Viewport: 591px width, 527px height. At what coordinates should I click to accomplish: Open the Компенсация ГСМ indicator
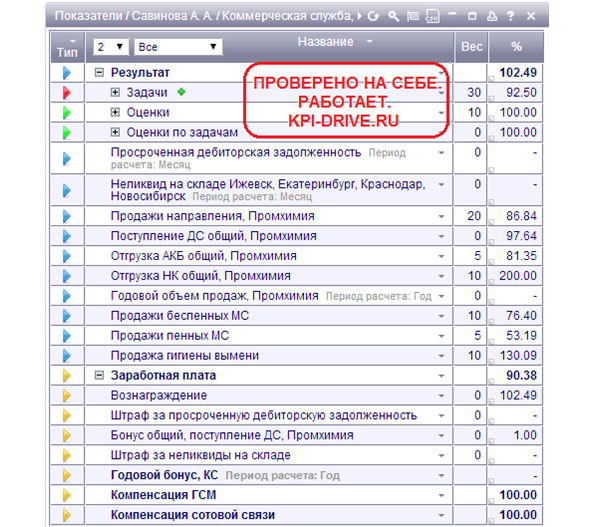coord(163,495)
